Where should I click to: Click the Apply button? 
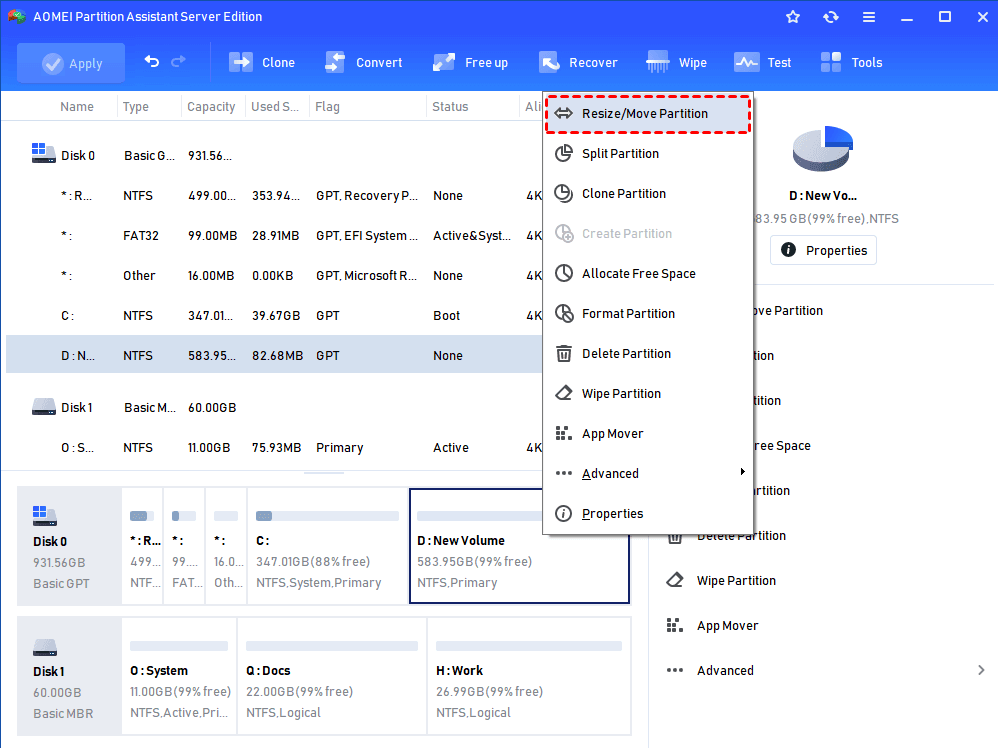71,63
